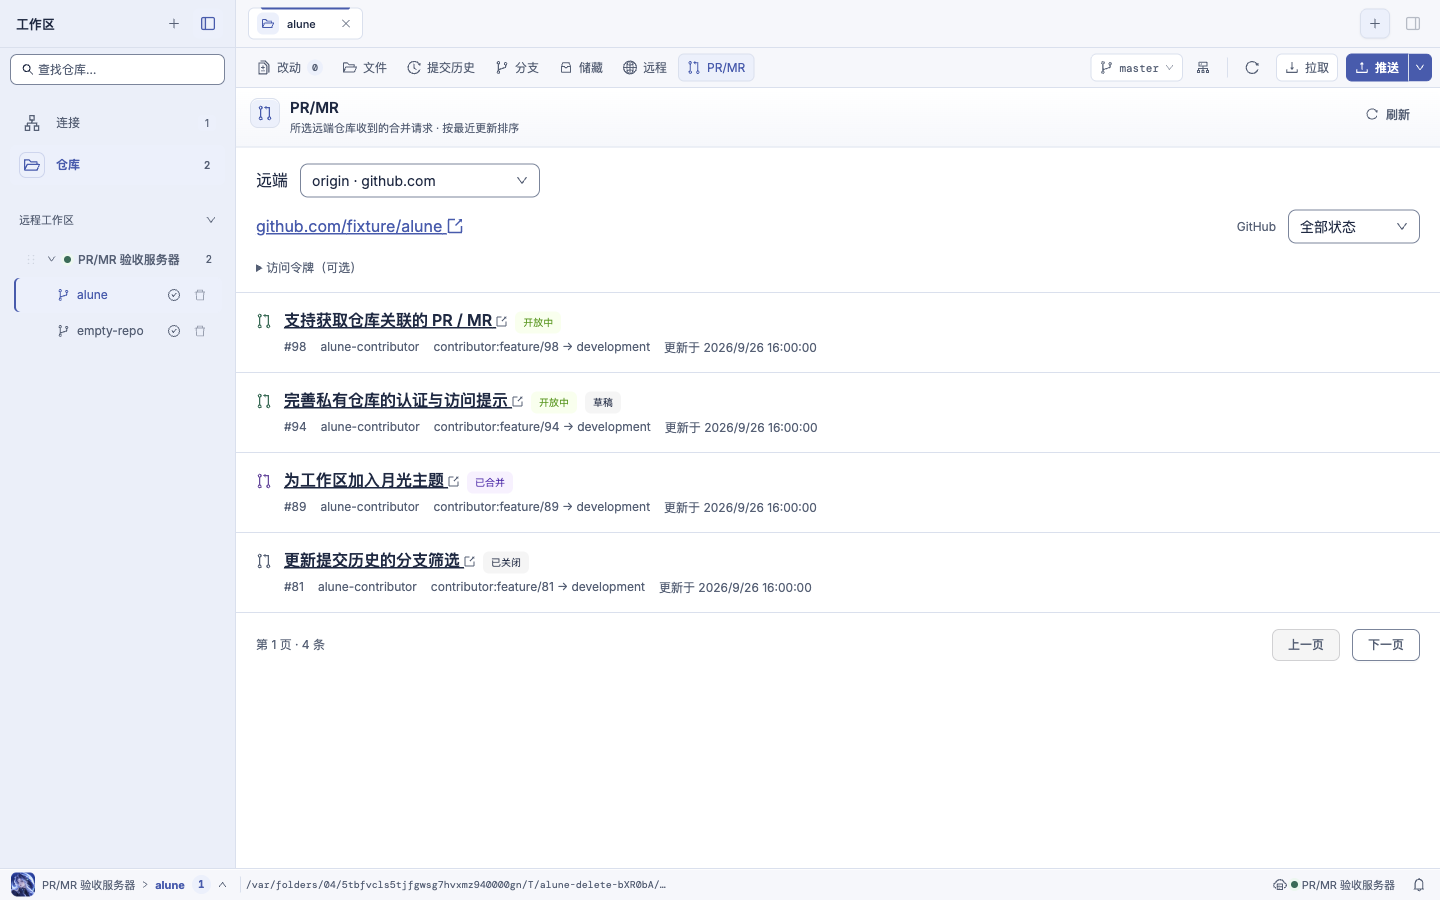Open PR titled 为工作区加入月光主题
The height and width of the screenshot is (900, 1440).
coord(364,481)
